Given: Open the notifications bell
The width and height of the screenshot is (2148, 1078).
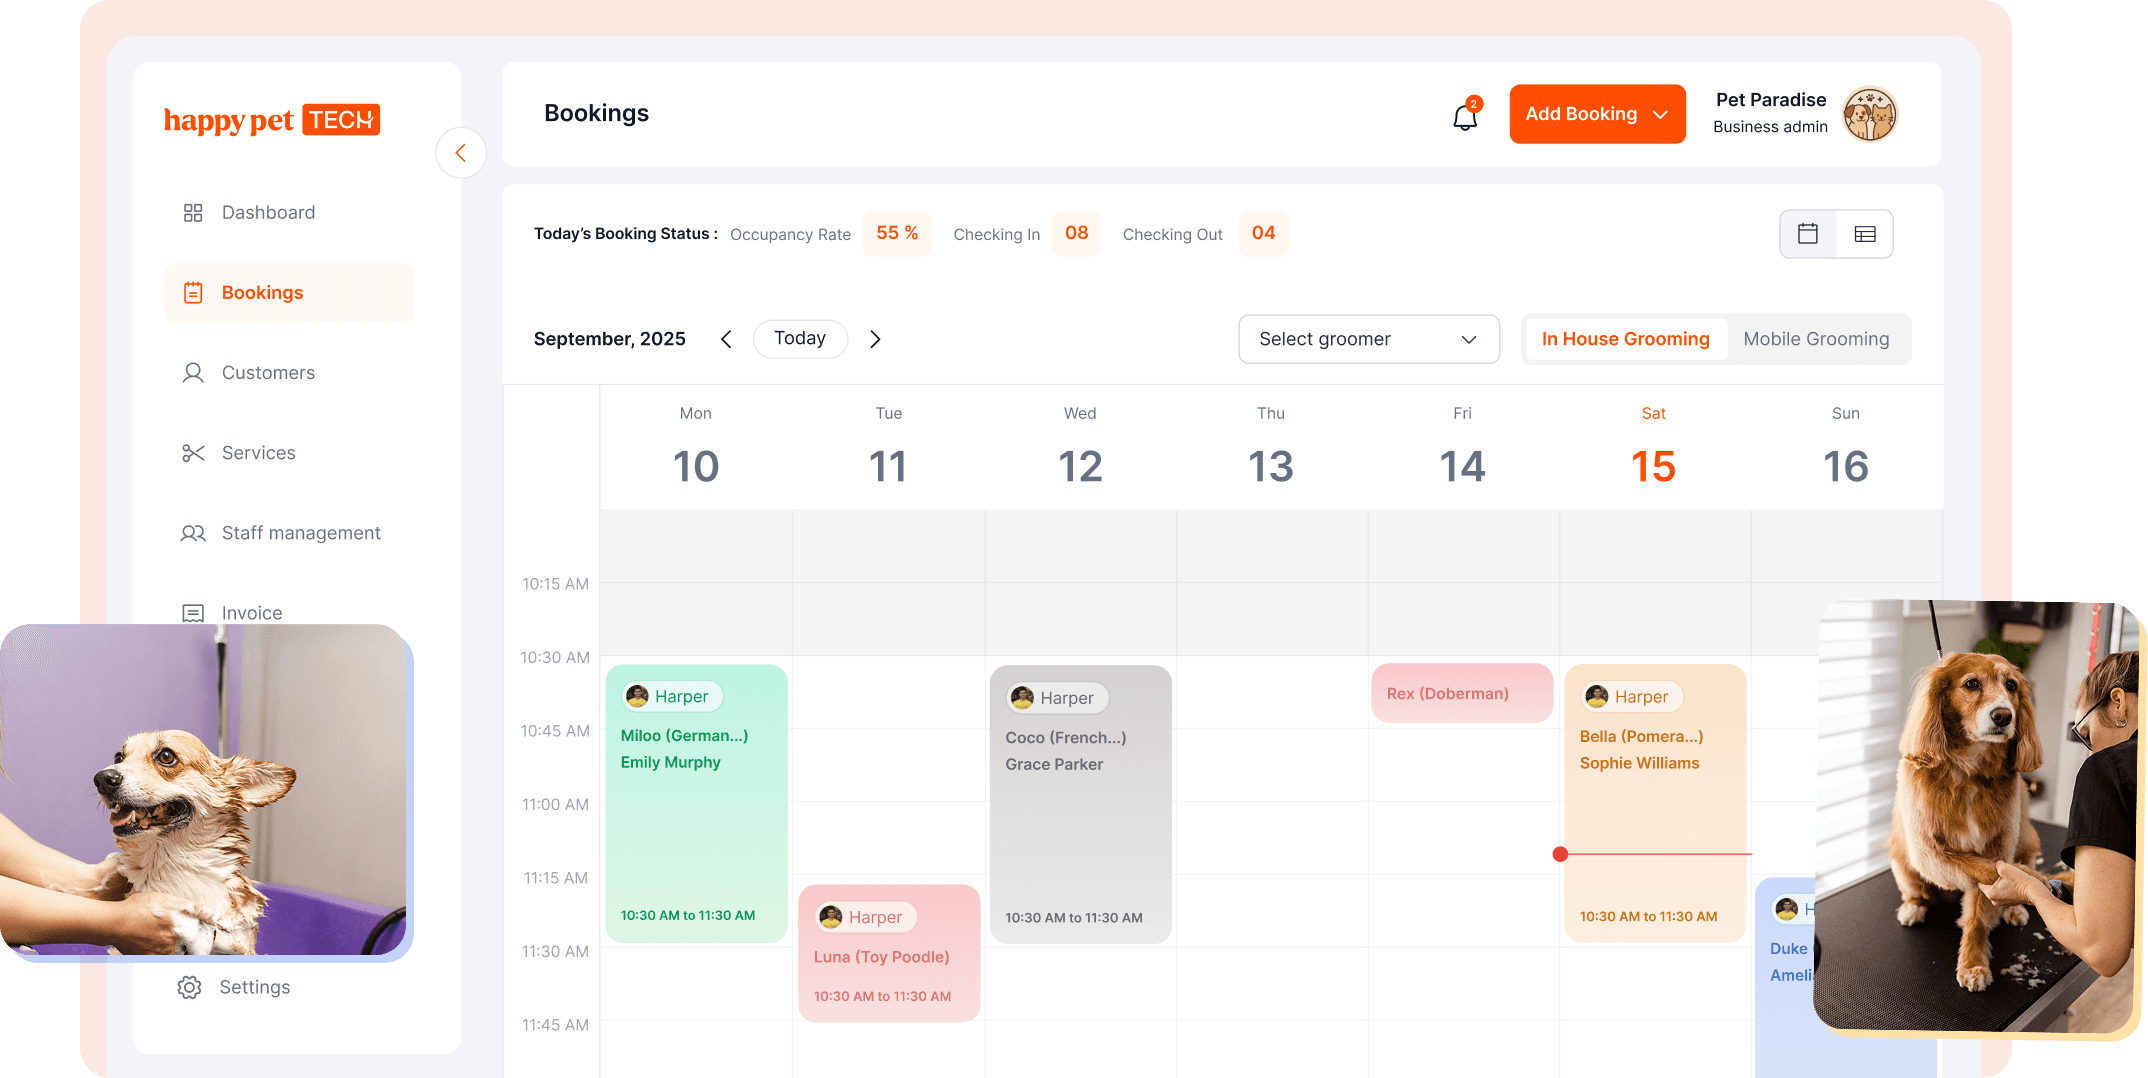Looking at the screenshot, I should (x=1465, y=116).
